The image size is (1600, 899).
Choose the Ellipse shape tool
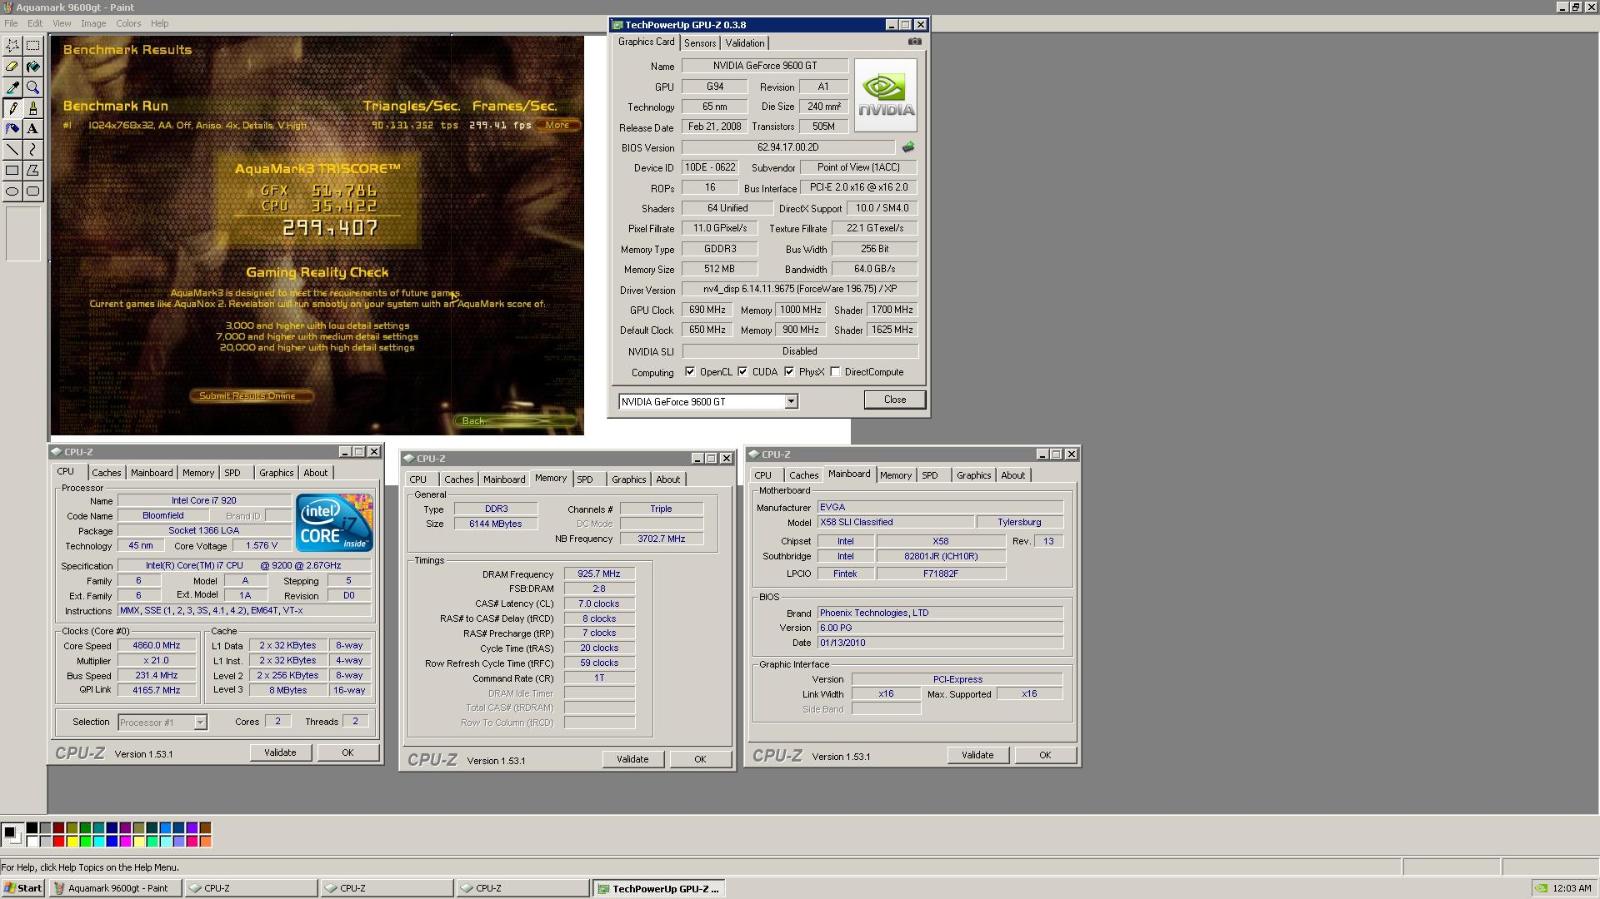pyautogui.click(x=12, y=191)
